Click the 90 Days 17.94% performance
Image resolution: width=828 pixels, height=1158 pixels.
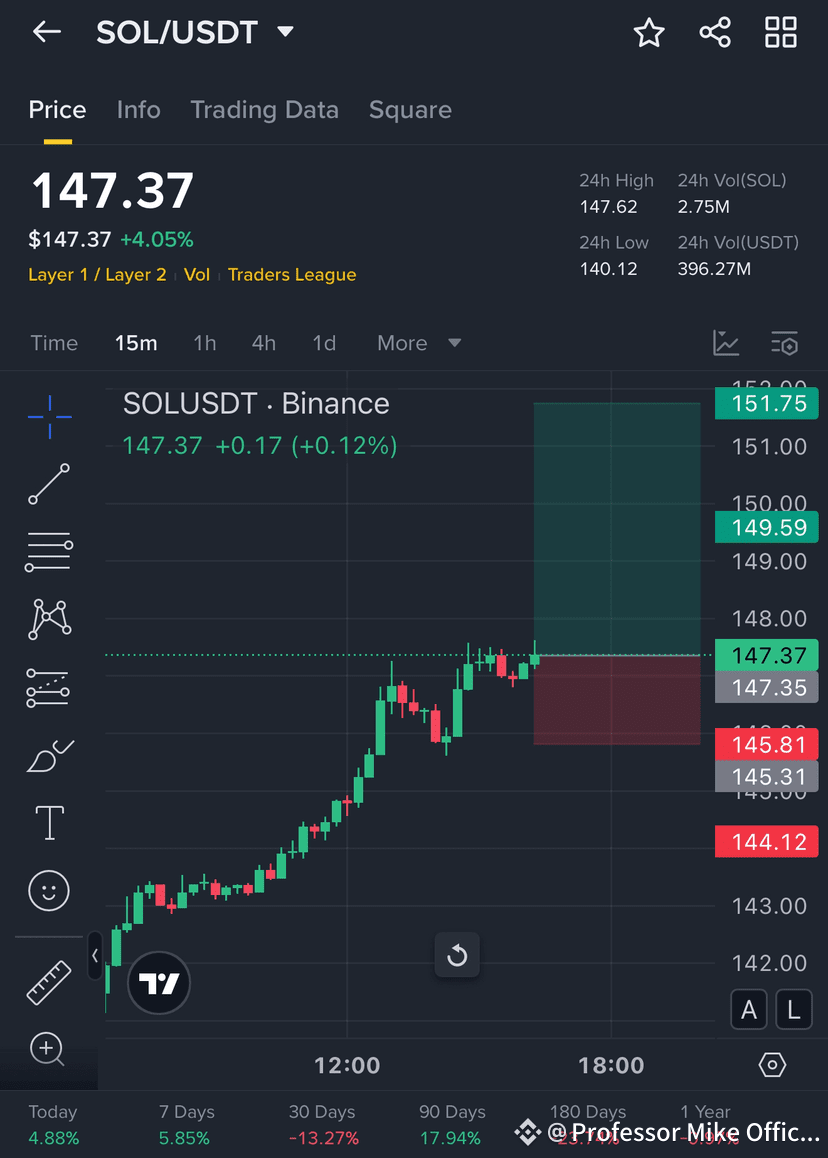[452, 1125]
